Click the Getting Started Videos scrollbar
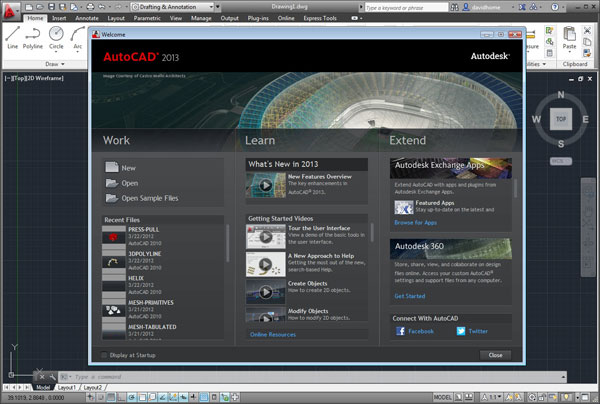The width and height of the screenshot is (600, 404). point(372,232)
